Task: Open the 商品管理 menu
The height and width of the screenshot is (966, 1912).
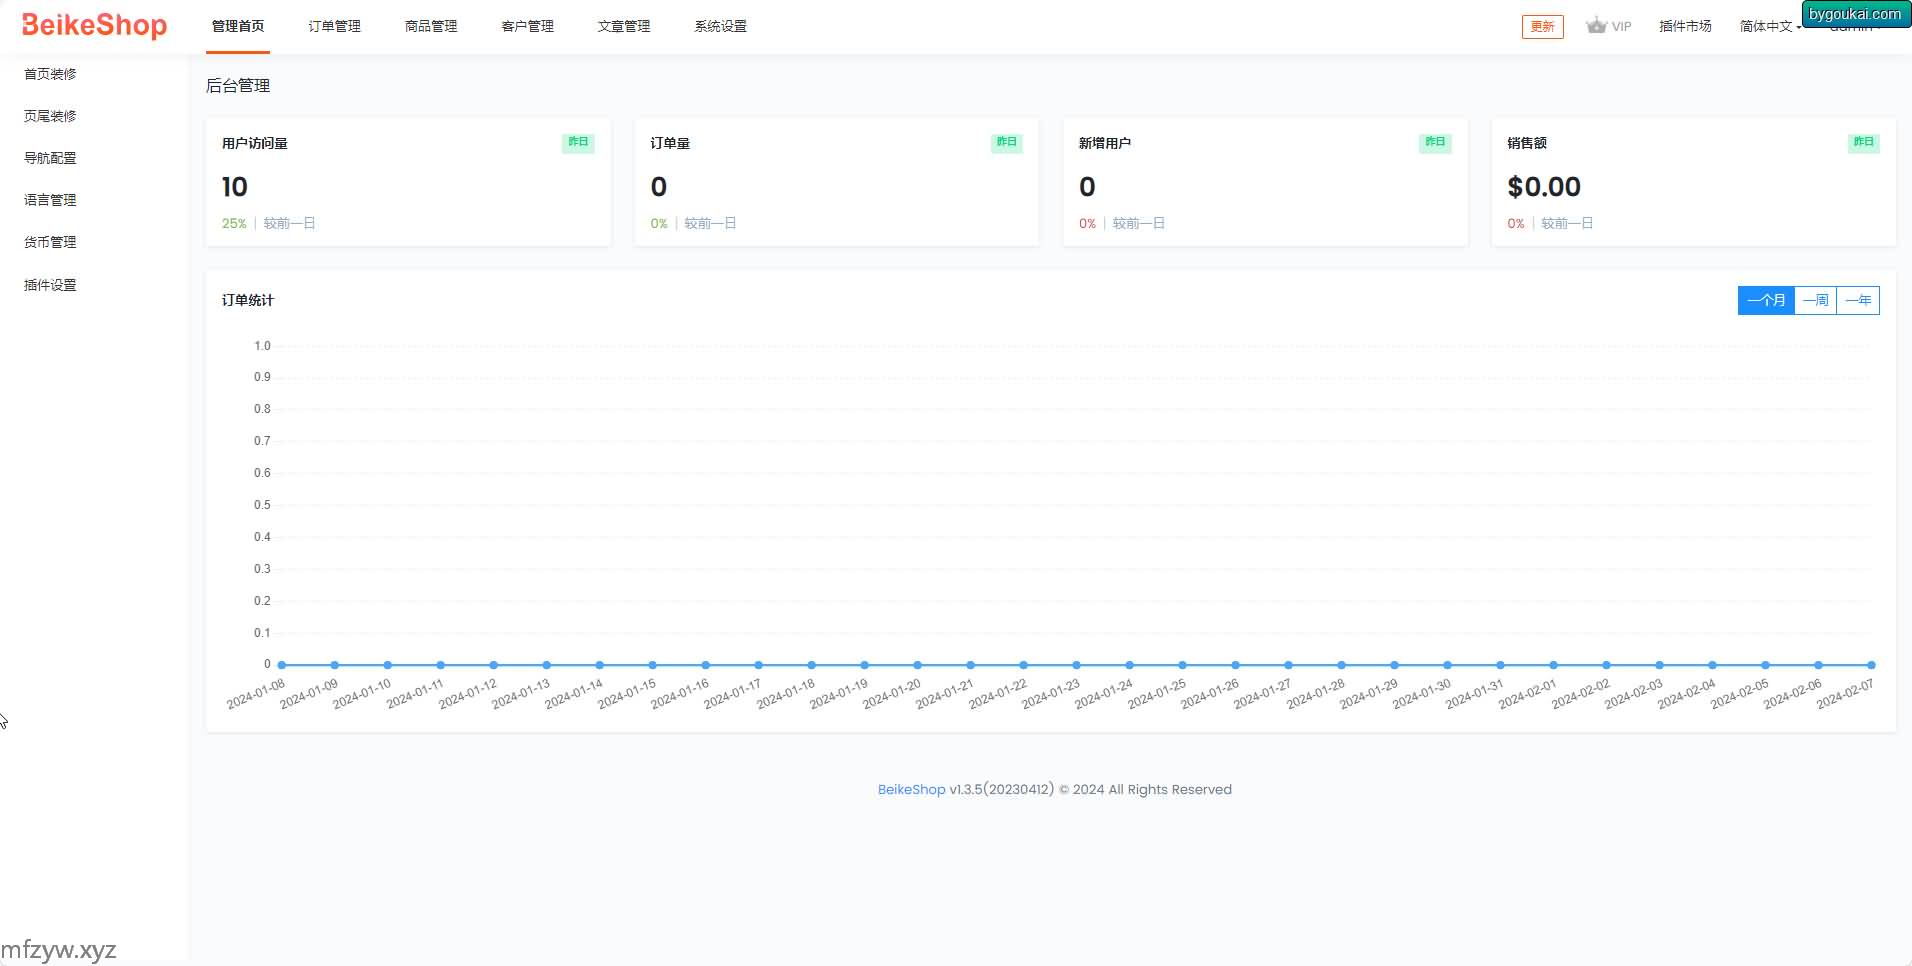Action: tap(431, 26)
